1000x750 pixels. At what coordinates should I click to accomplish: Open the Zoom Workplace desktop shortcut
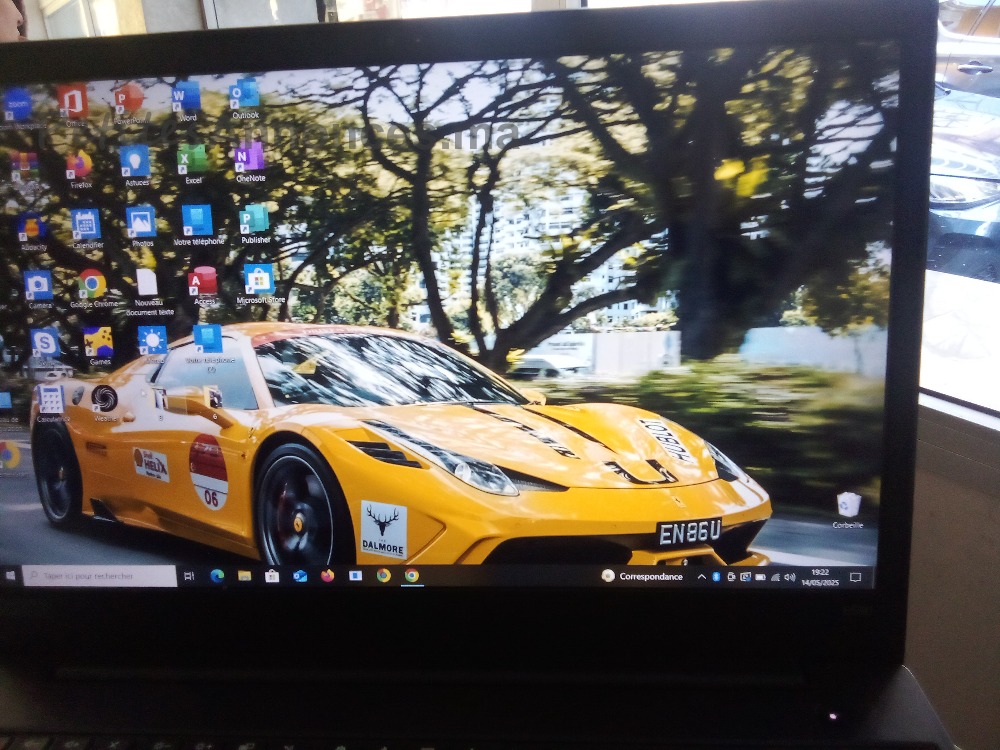coord(18,105)
